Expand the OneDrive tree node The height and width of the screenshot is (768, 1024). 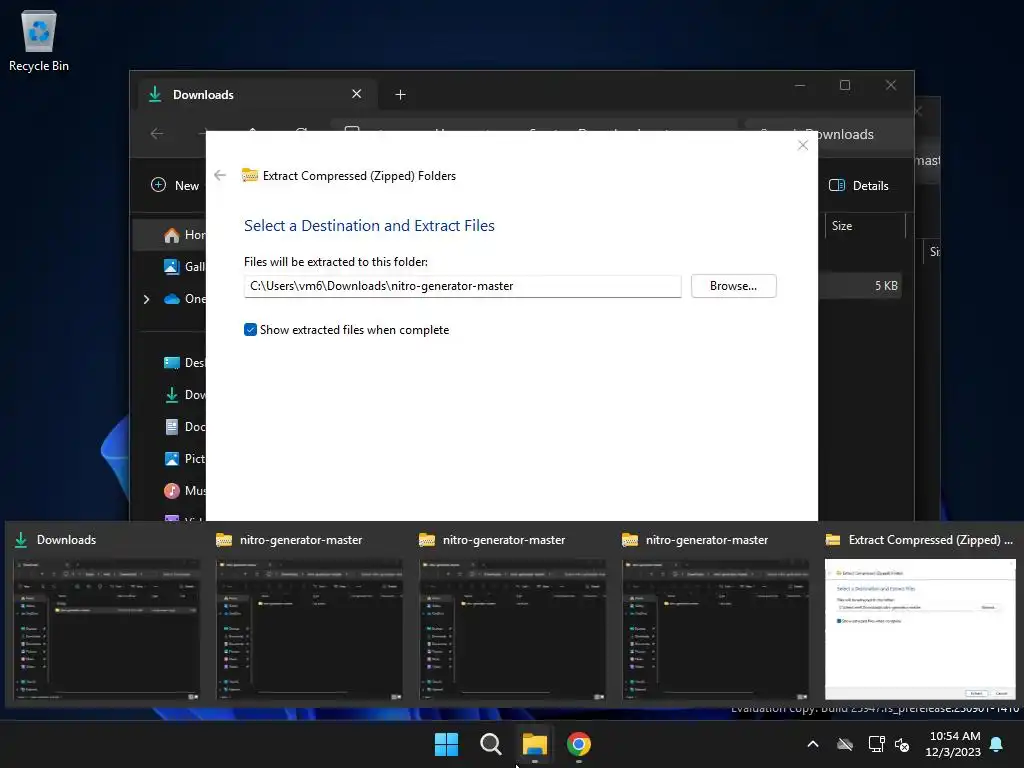click(146, 299)
